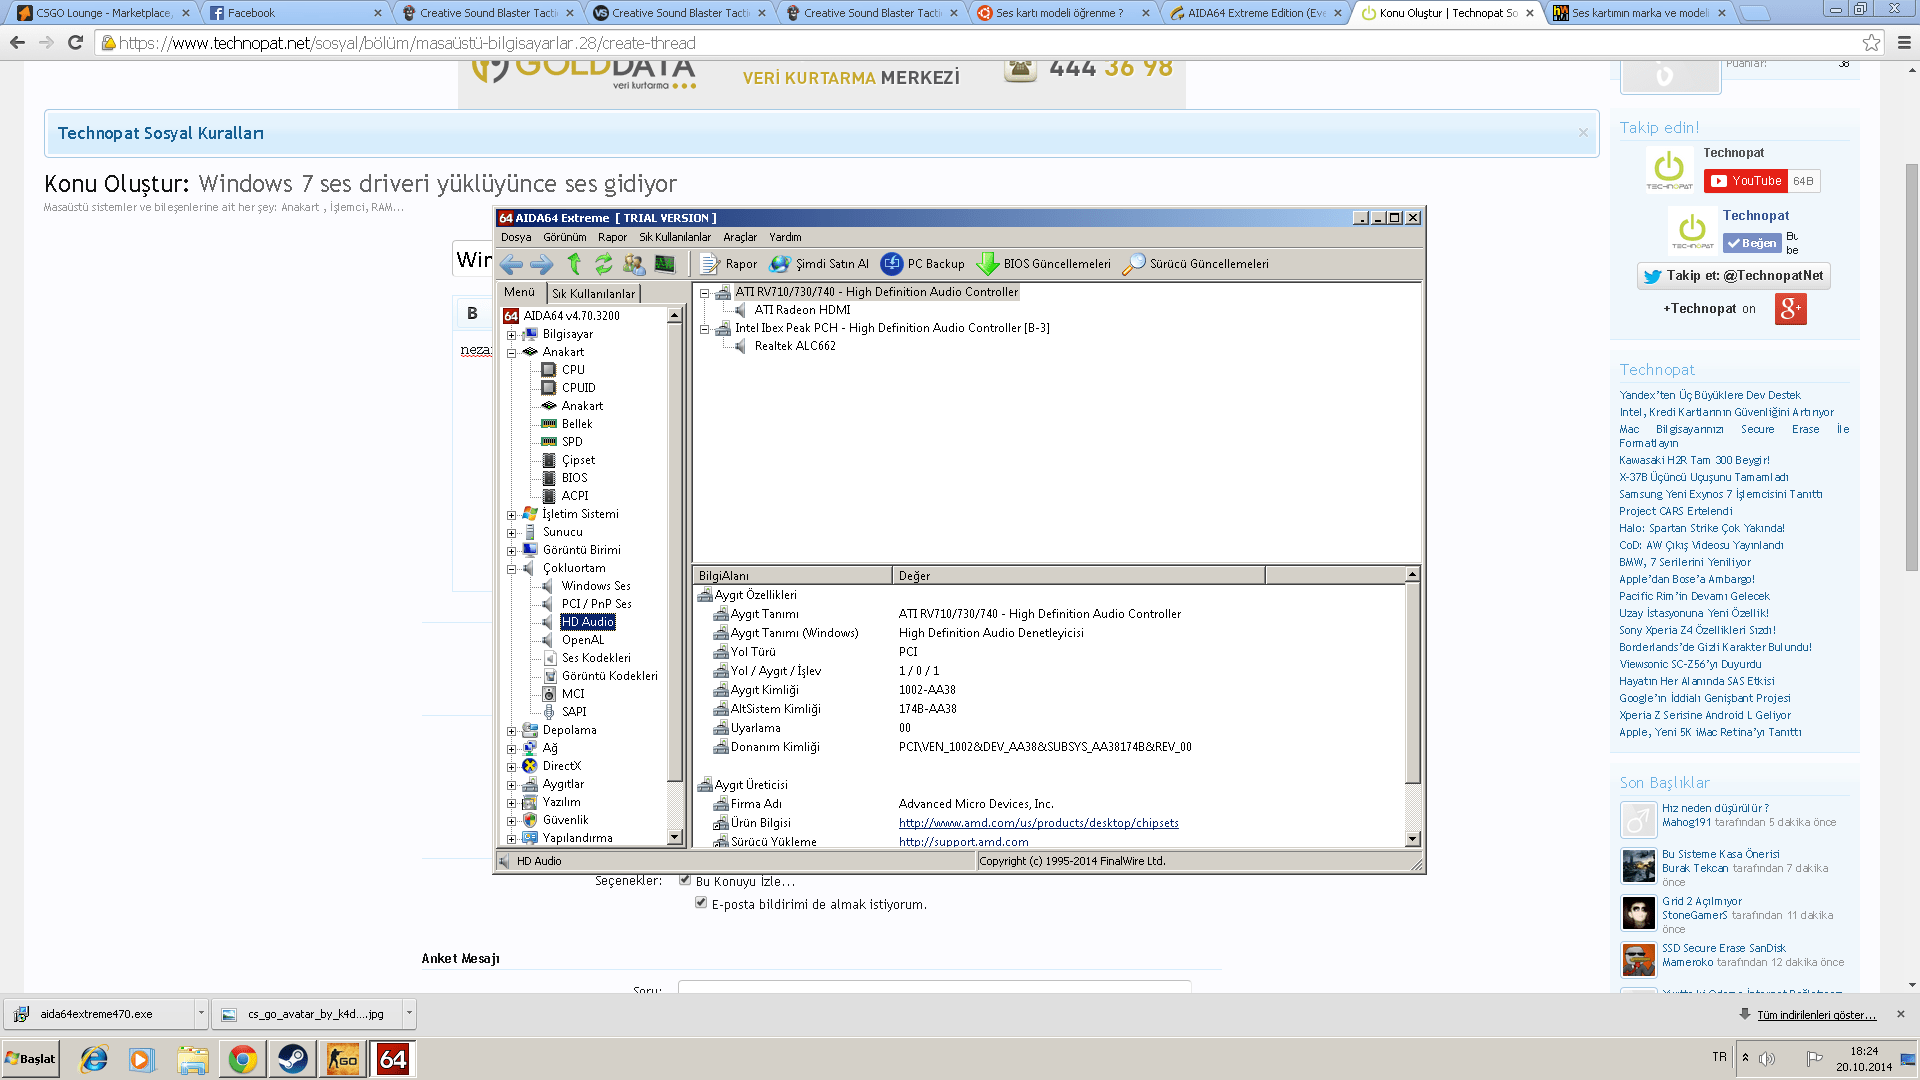
Task: Click the Steam icon in the taskbar
Action: (293, 1059)
